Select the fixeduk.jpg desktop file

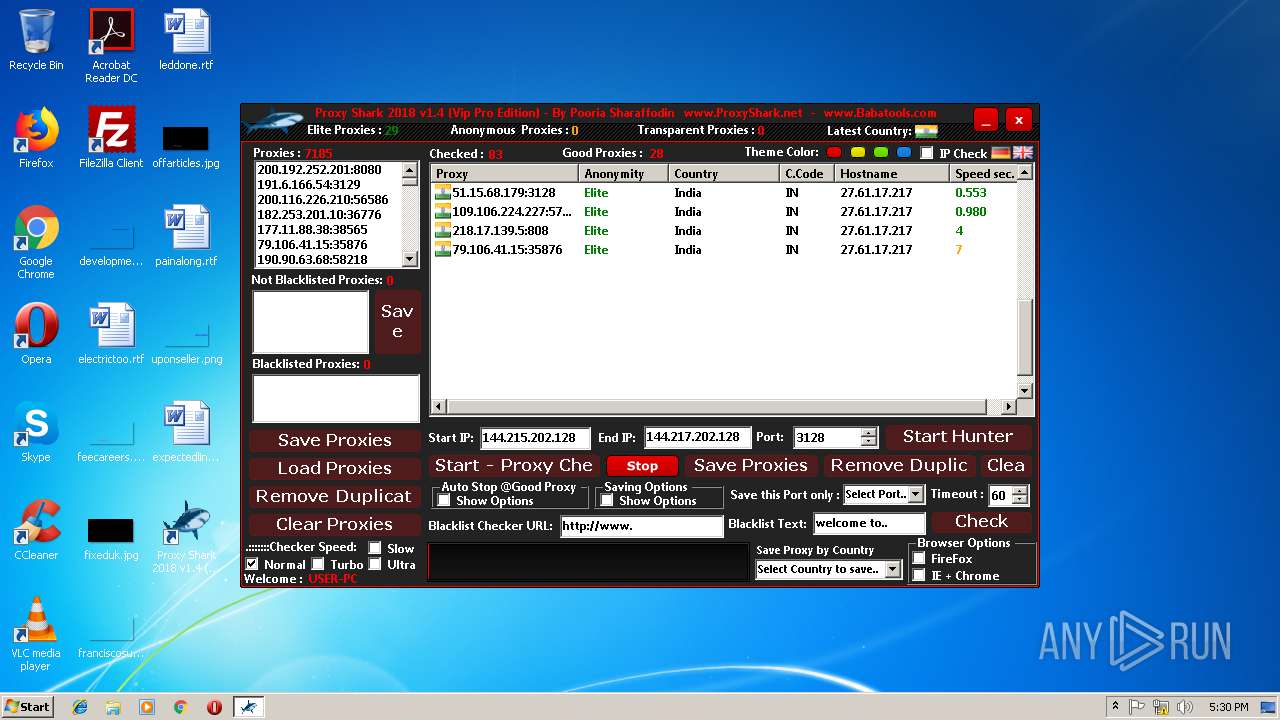pos(111,538)
